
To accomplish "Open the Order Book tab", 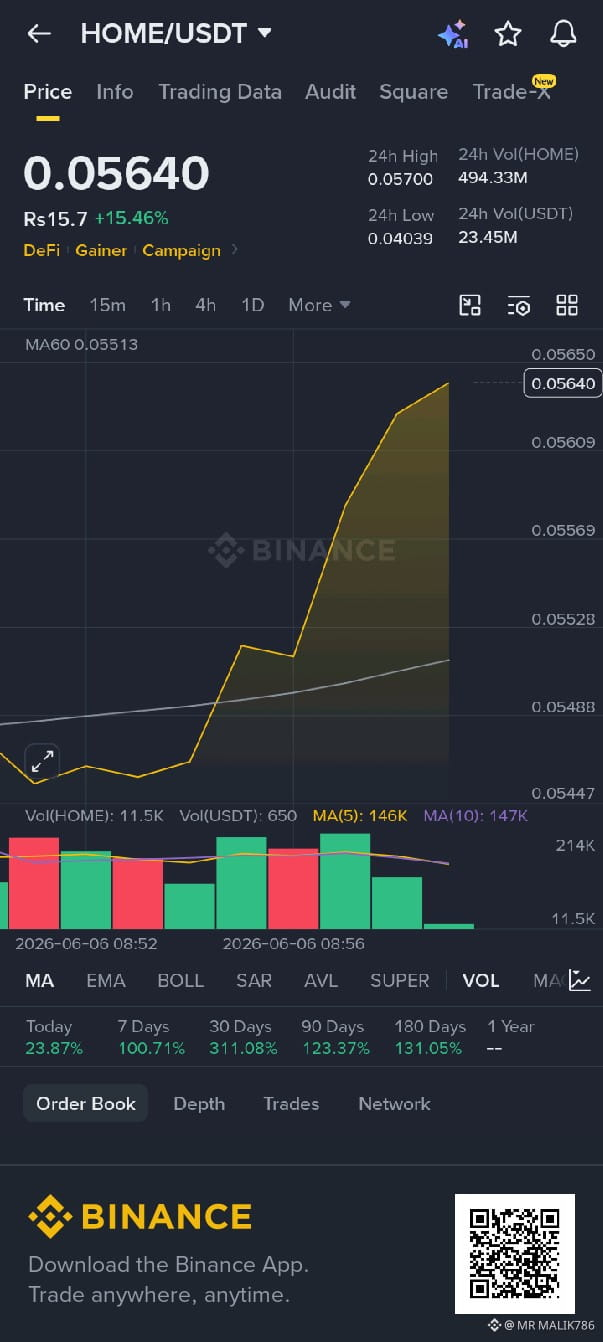I will click(86, 1104).
